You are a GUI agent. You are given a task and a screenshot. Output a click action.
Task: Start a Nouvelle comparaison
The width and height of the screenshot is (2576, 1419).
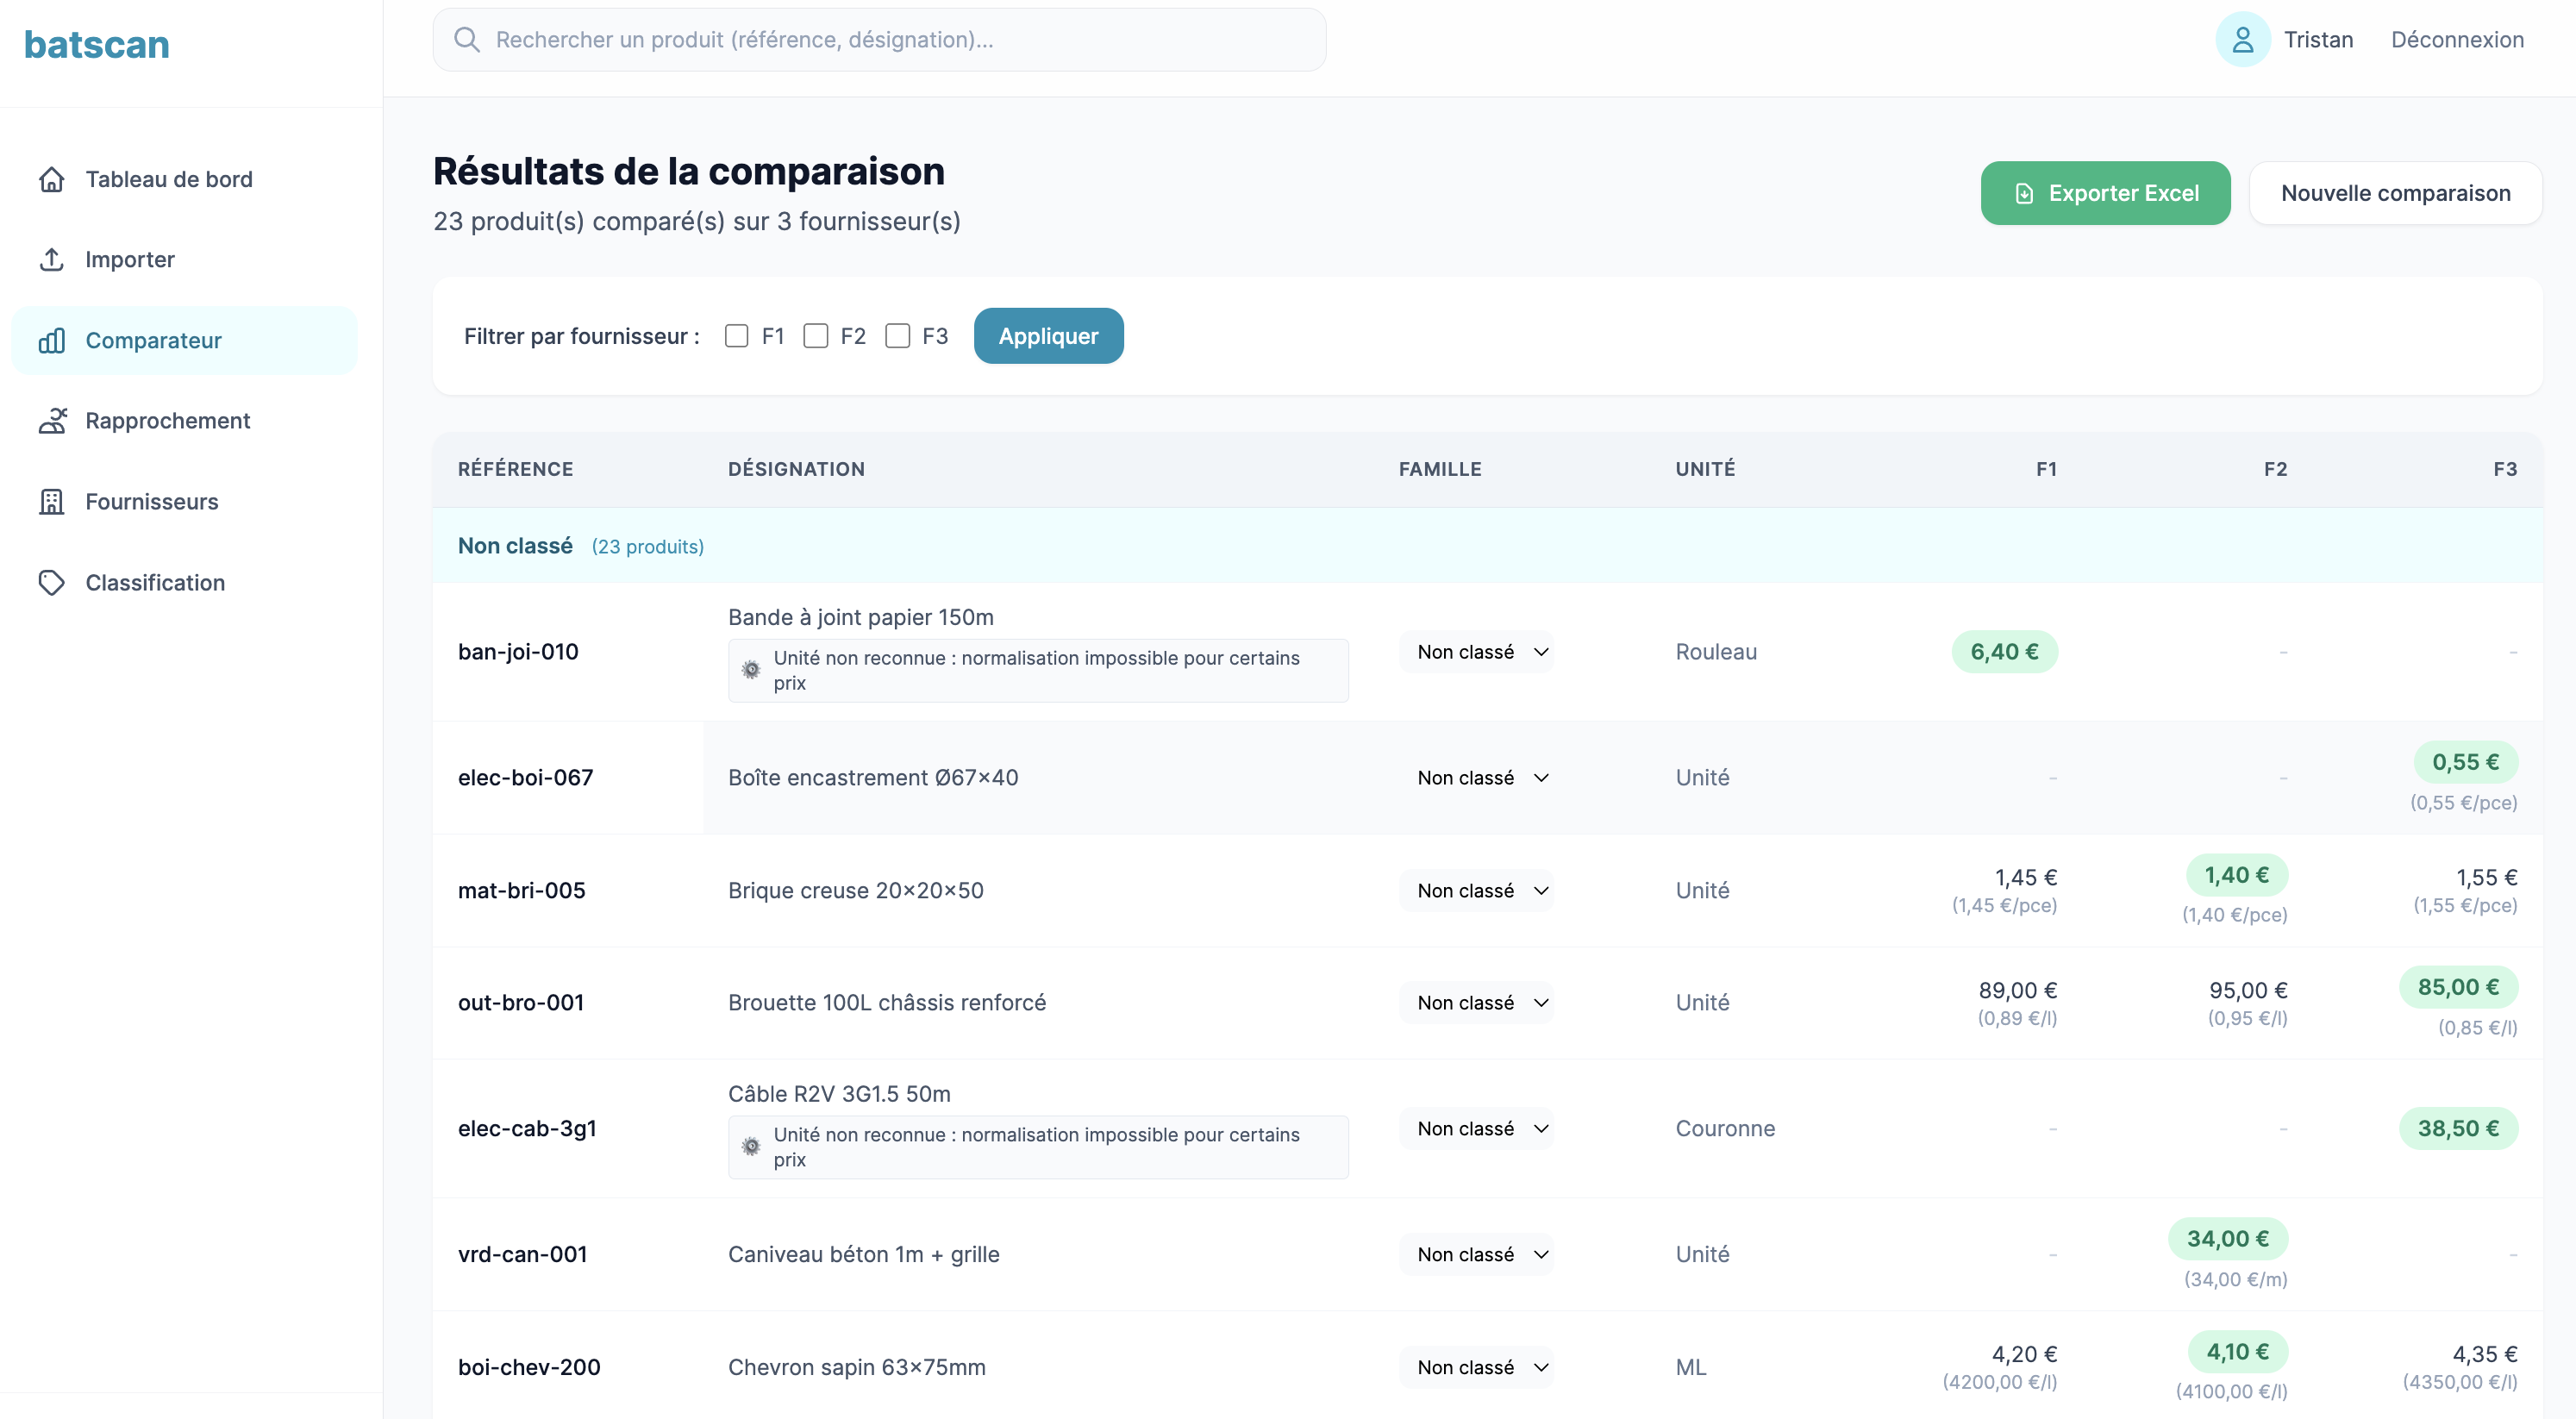2396,192
